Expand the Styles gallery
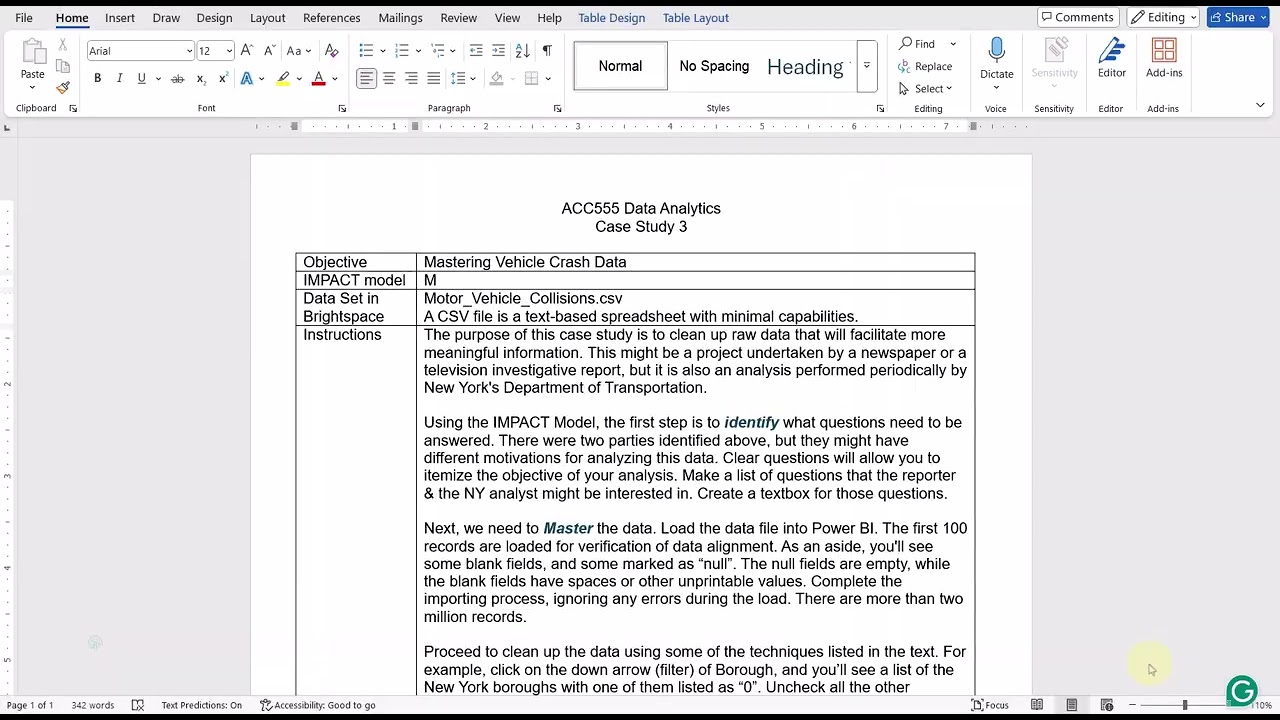1280x720 pixels. (867, 66)
